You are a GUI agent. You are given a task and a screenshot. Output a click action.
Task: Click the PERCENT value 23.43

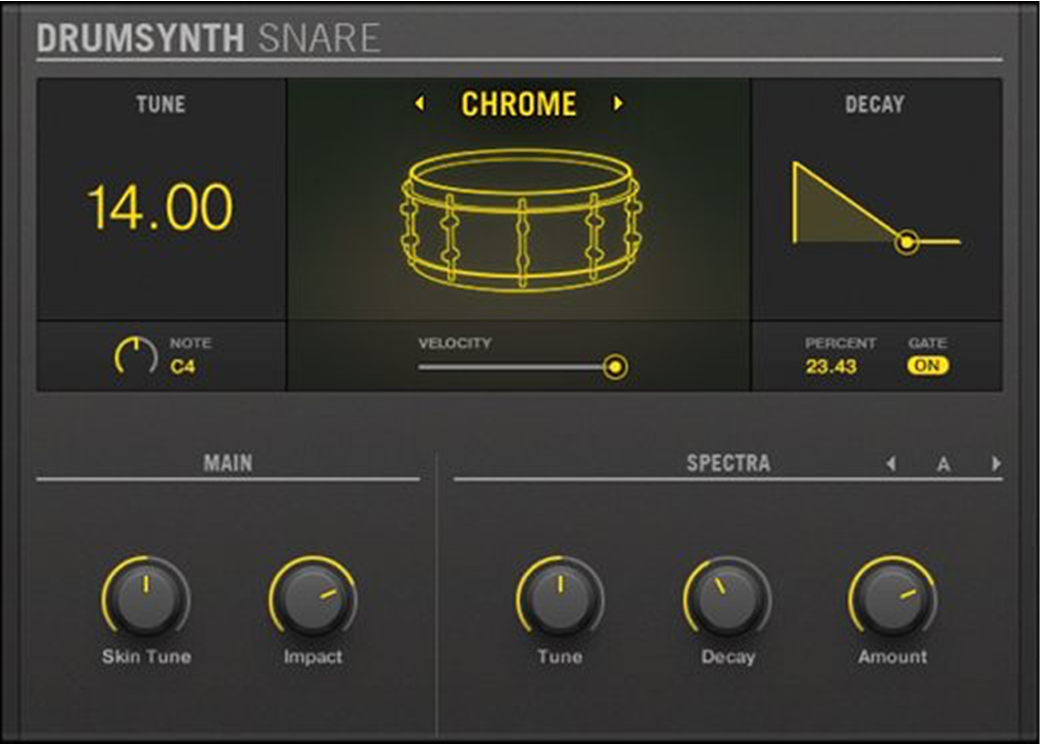point(831,366)
